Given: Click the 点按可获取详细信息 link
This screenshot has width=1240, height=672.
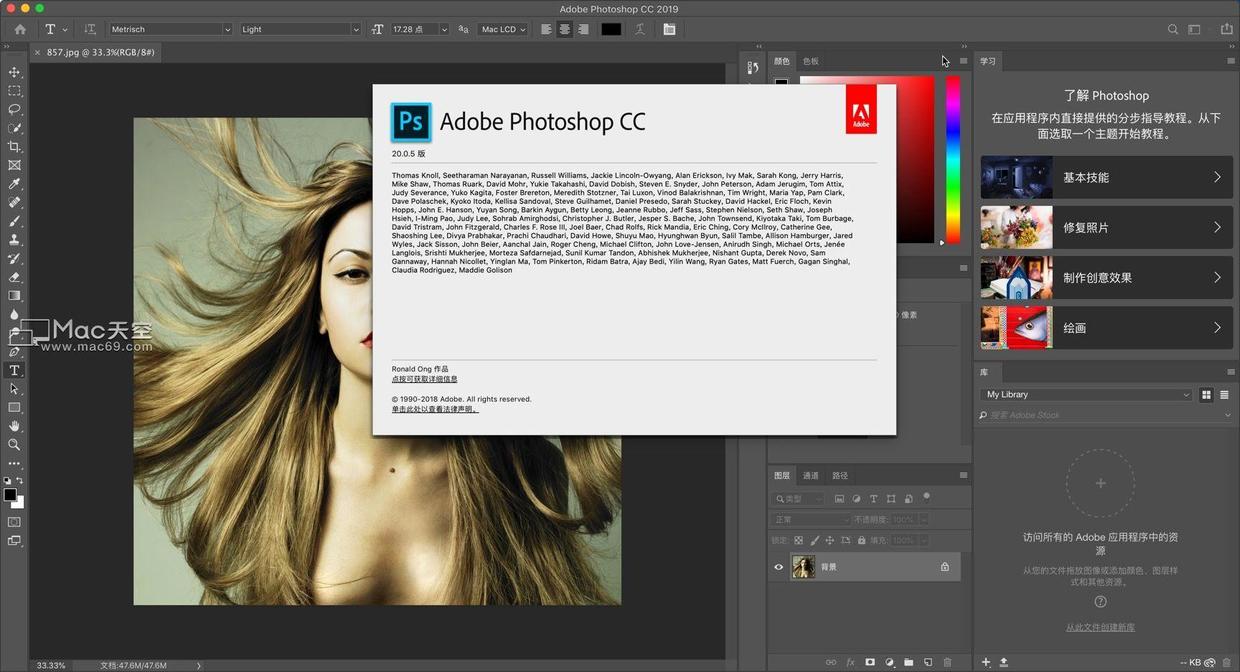Looking at the screenshot, I should coord(425,379).
